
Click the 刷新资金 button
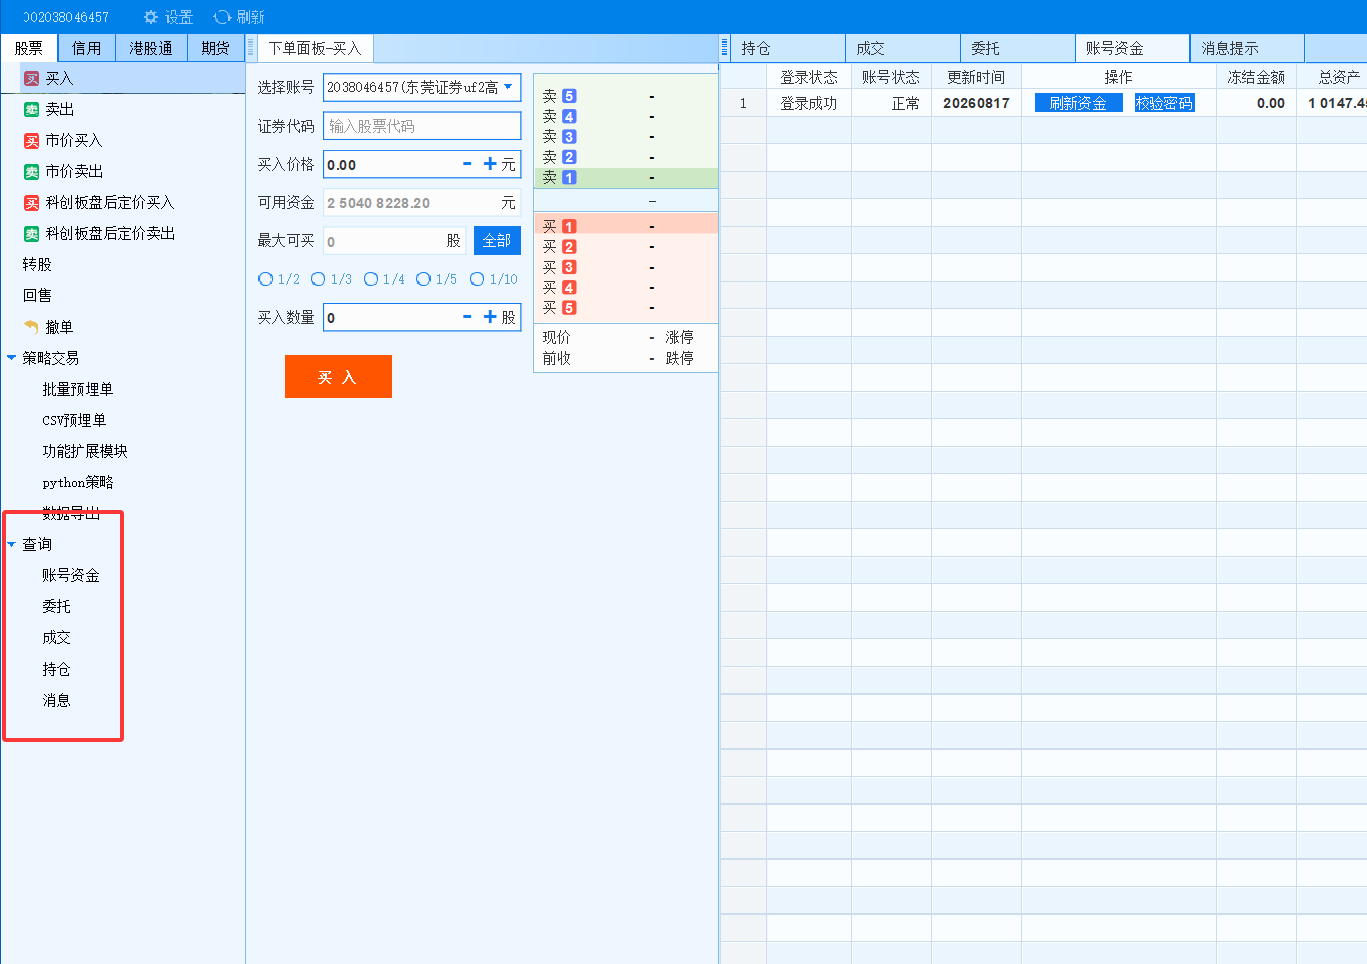[1078, 103]
